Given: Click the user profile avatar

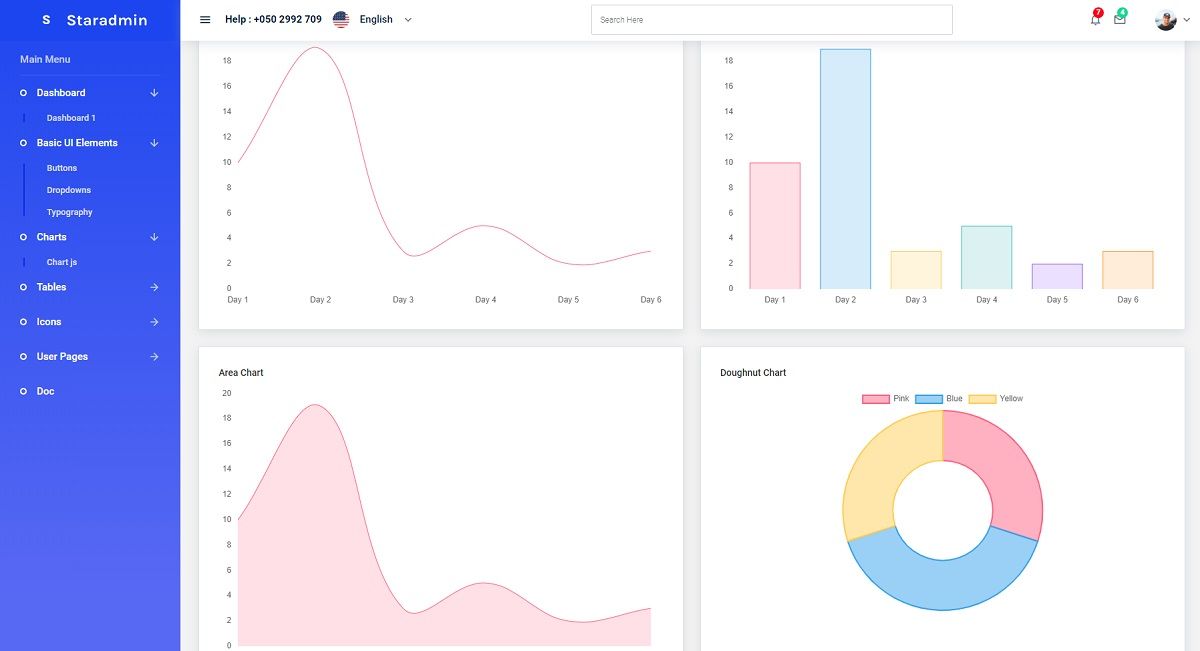Looking at the screenshot, I should 1166,20.
